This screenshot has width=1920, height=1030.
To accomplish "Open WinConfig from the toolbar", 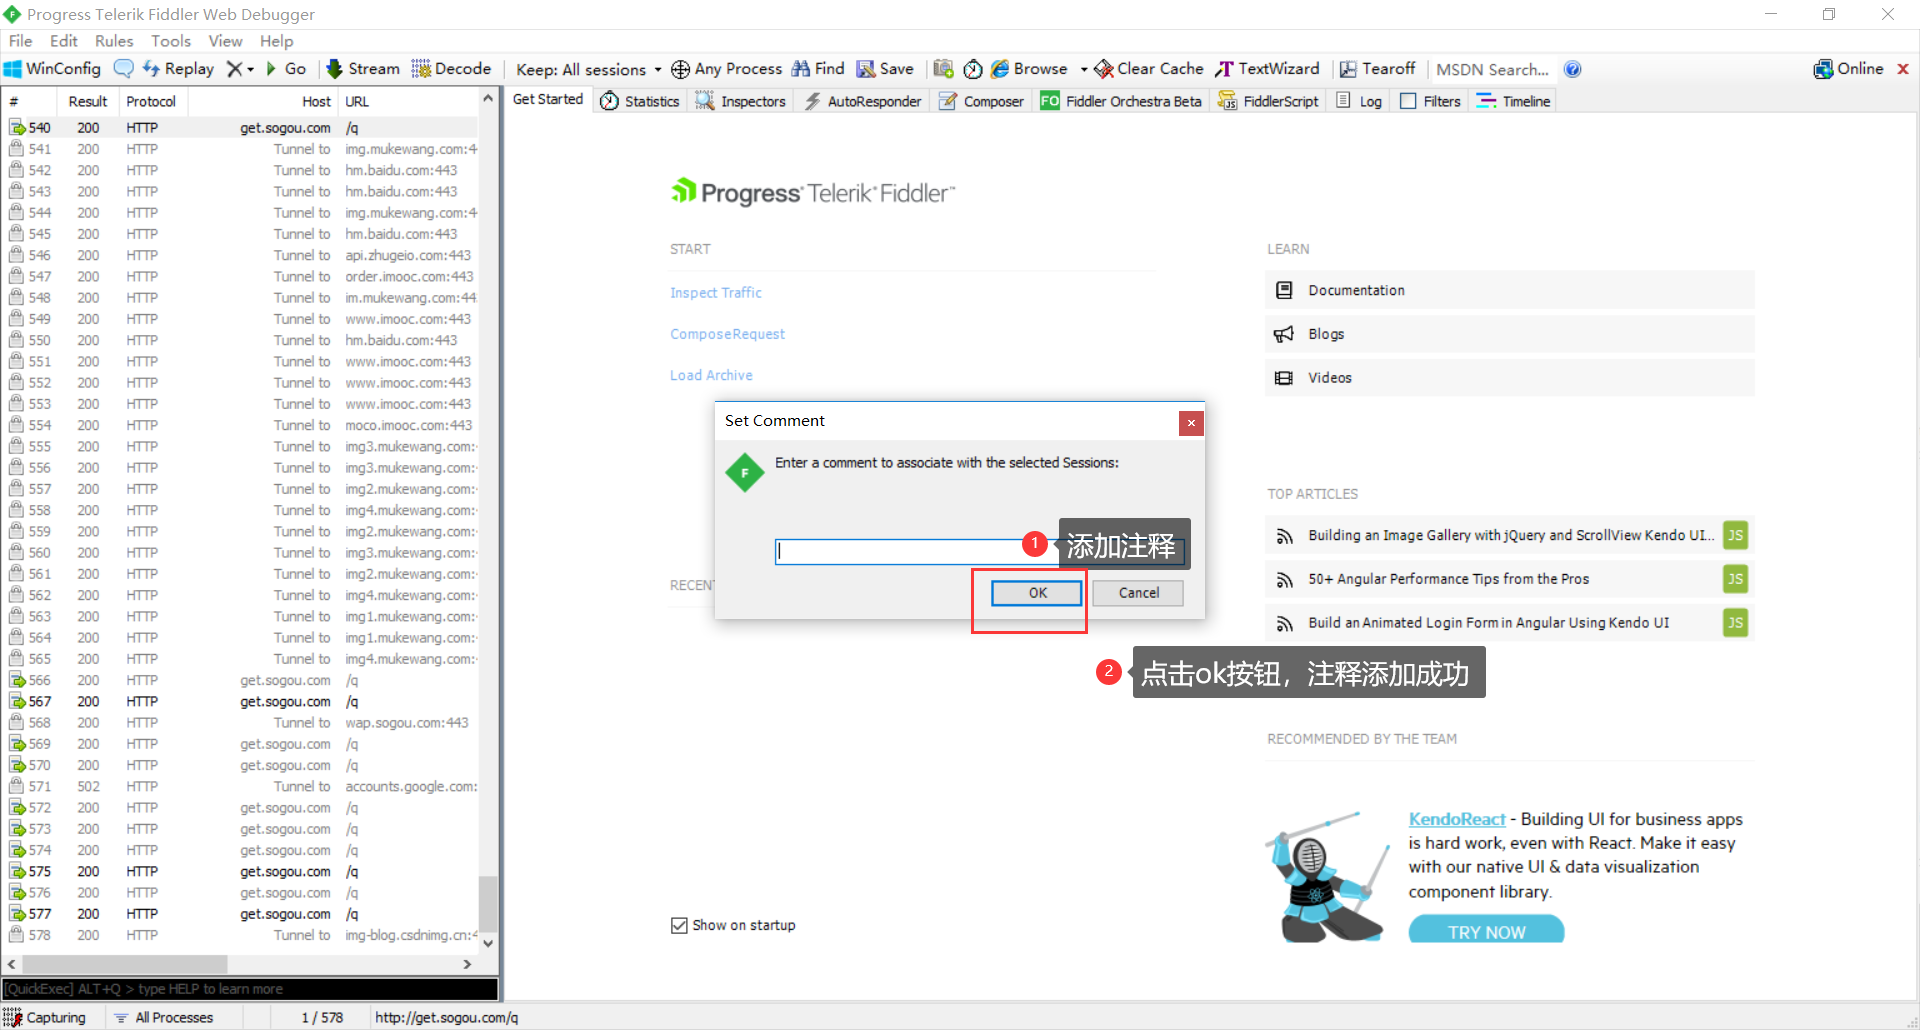I will tap(53, 69).
